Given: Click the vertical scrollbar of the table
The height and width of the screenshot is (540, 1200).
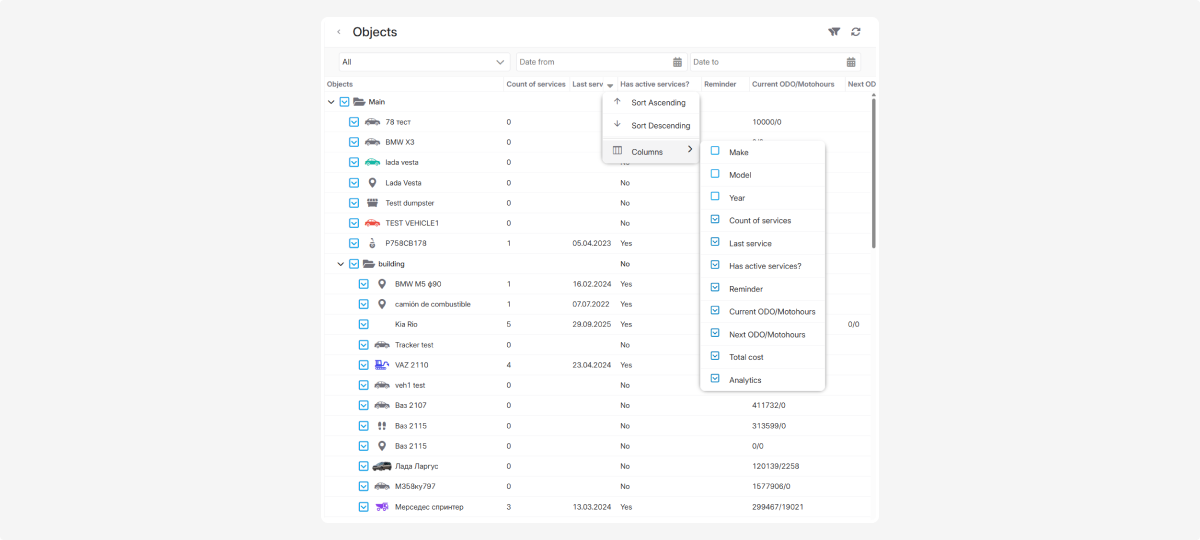Looking at the screenshot, I should [874, 170].
